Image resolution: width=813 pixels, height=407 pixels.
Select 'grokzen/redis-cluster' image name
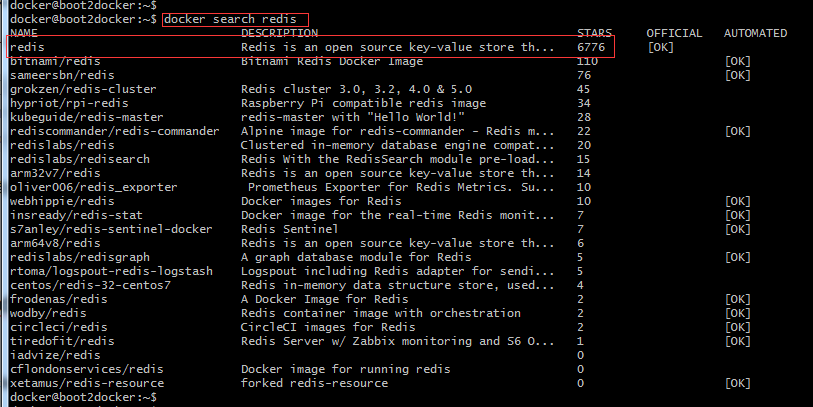coord(83,89)
